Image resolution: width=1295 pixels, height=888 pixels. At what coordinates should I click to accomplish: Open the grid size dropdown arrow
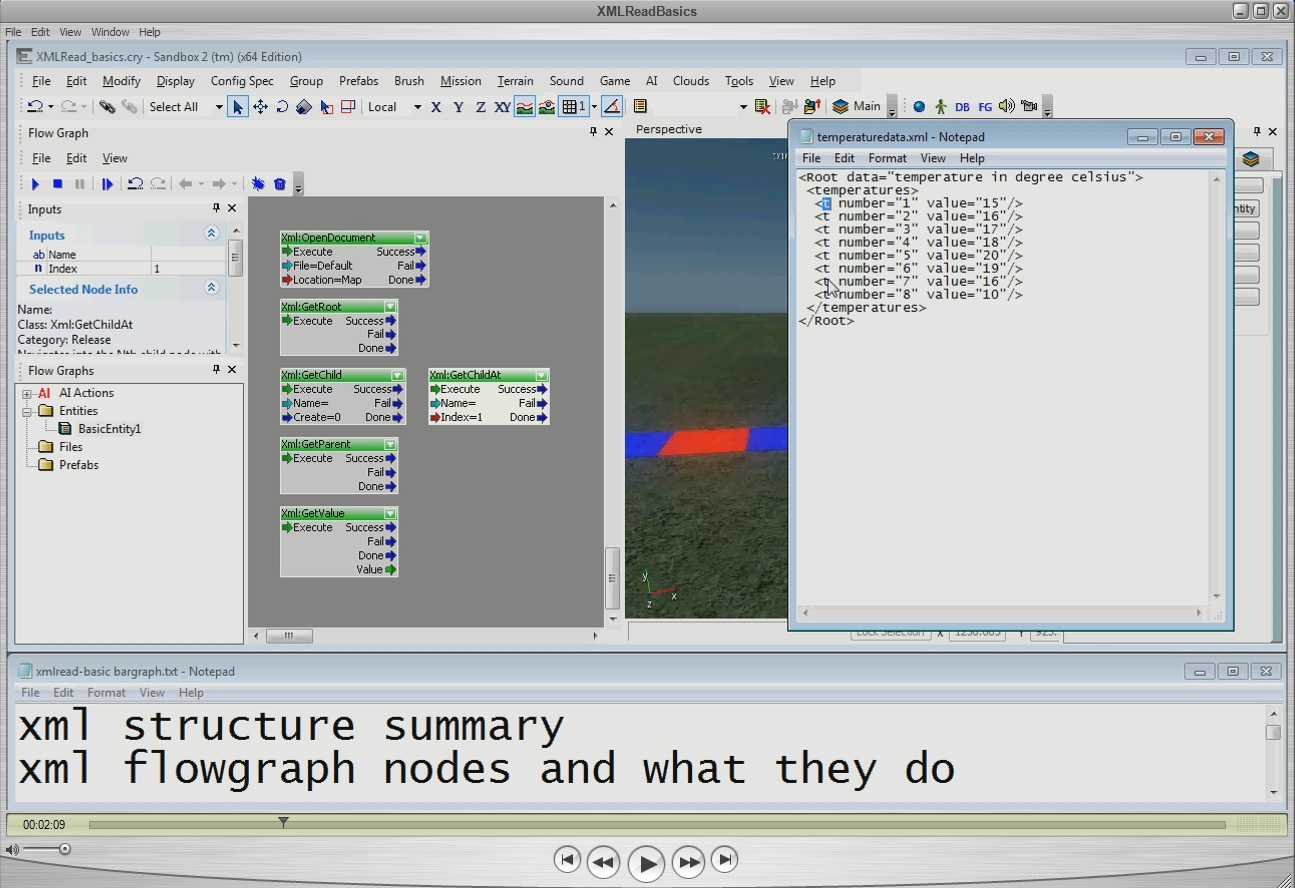(x=594, y=107)
